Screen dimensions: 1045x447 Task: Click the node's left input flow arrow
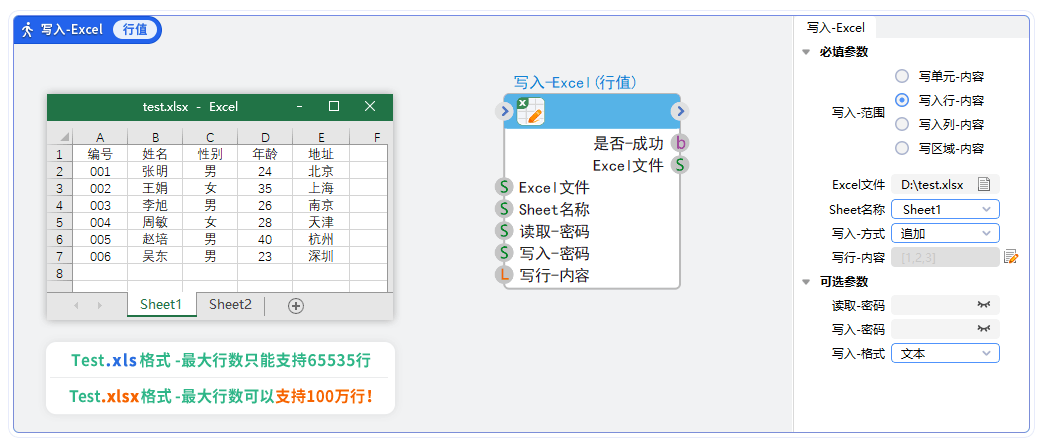coord(504,111)
